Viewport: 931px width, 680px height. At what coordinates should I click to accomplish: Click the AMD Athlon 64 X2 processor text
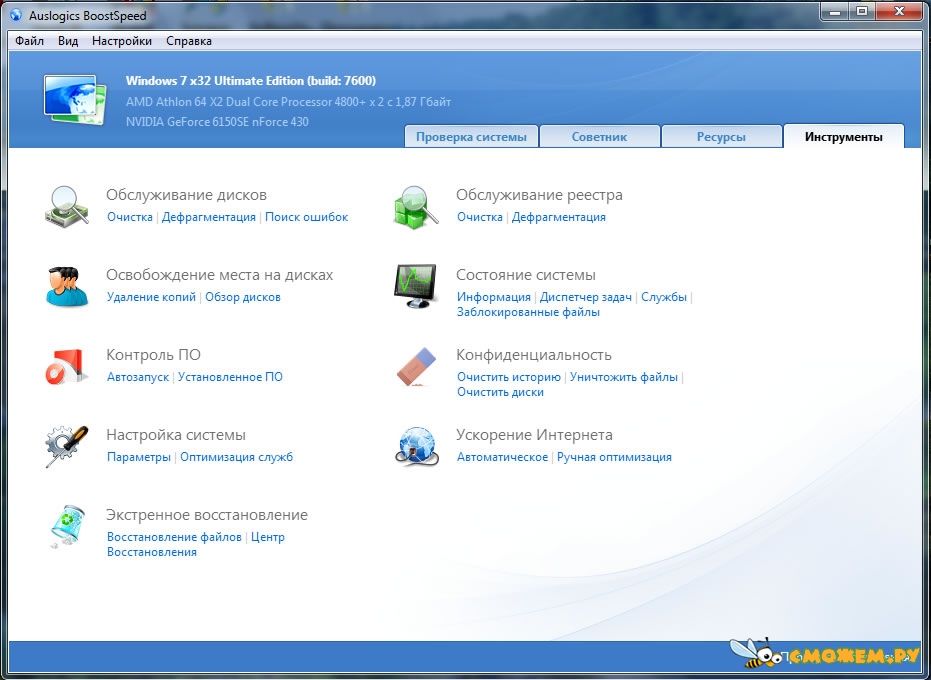pyautogui.click(x=289, y=102)
